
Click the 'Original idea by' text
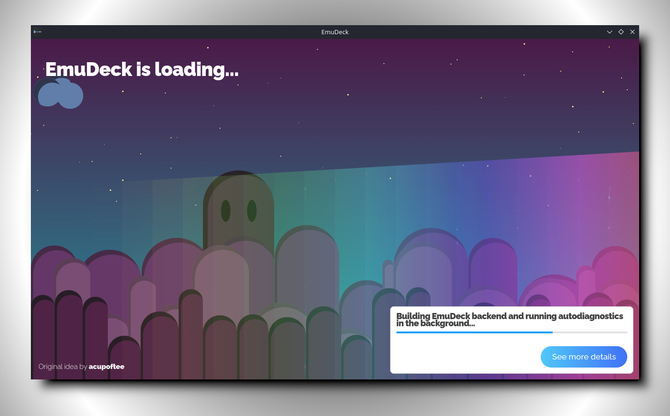(63, 366)
